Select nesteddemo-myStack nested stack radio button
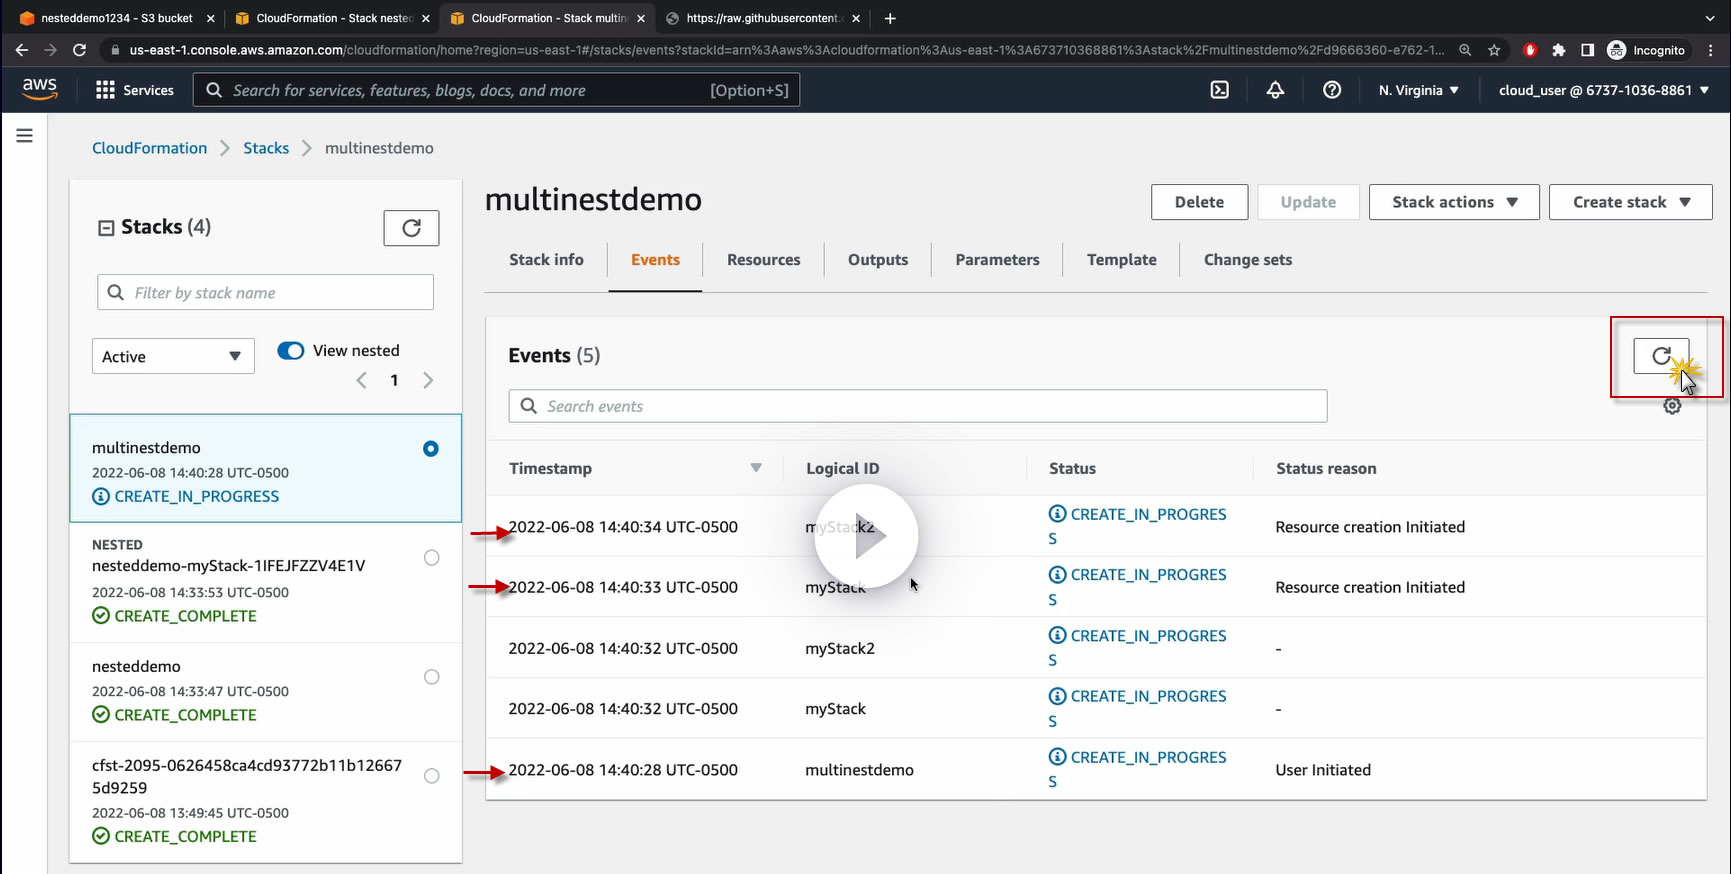Viewport: 1731px width, 874px height. click(431, 558)
